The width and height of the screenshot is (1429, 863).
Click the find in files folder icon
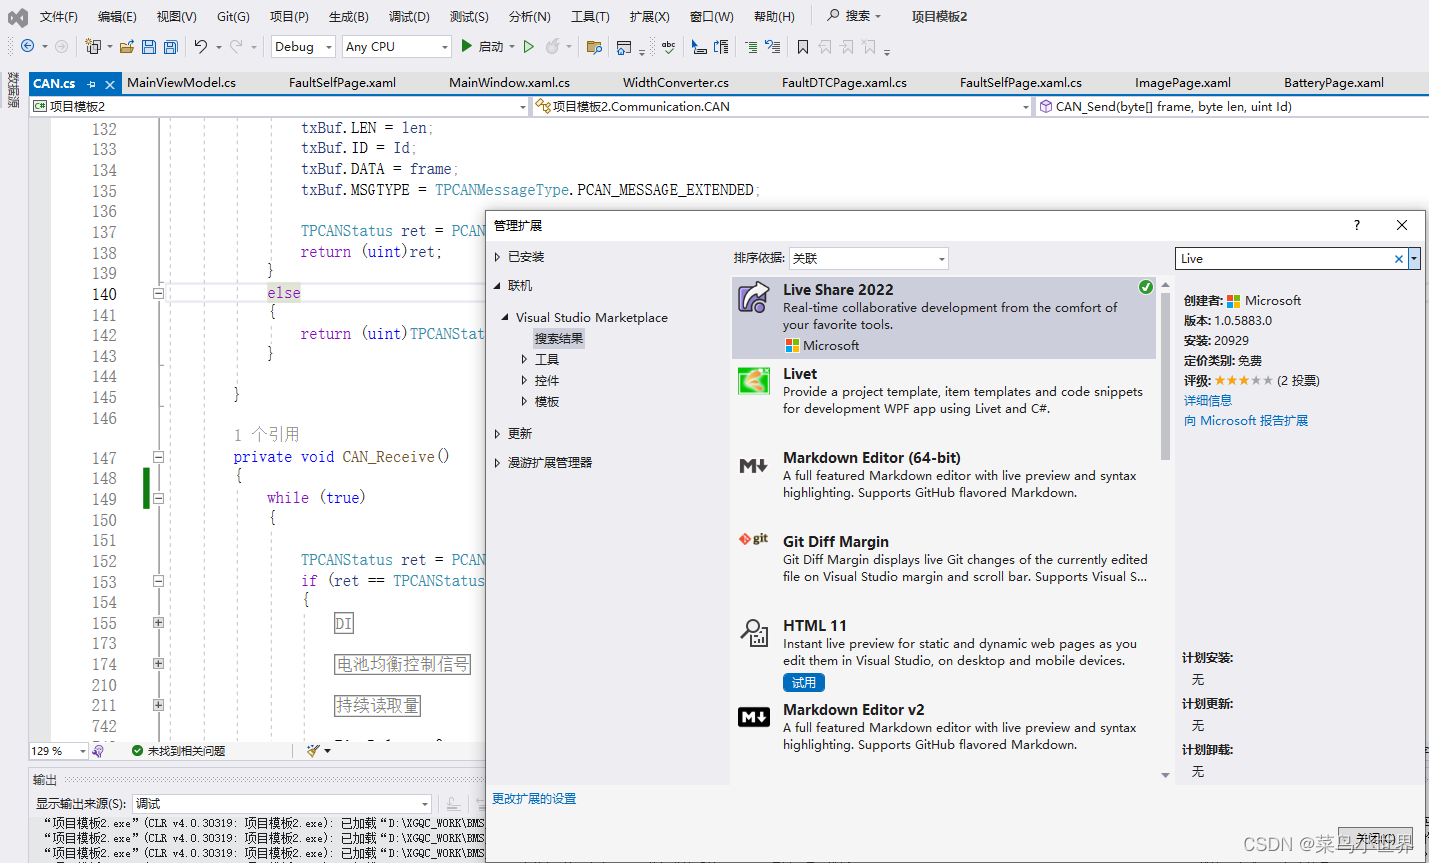click(594, 46)
